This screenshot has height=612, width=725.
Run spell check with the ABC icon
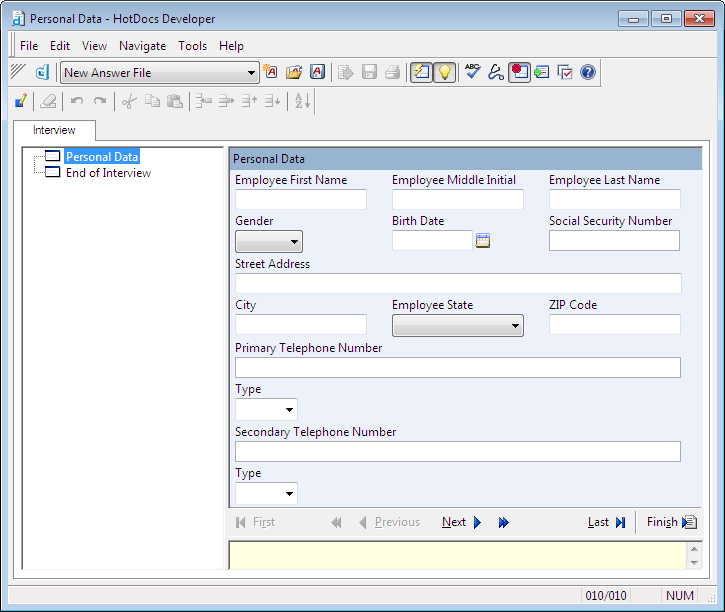(x=472, y=72)
